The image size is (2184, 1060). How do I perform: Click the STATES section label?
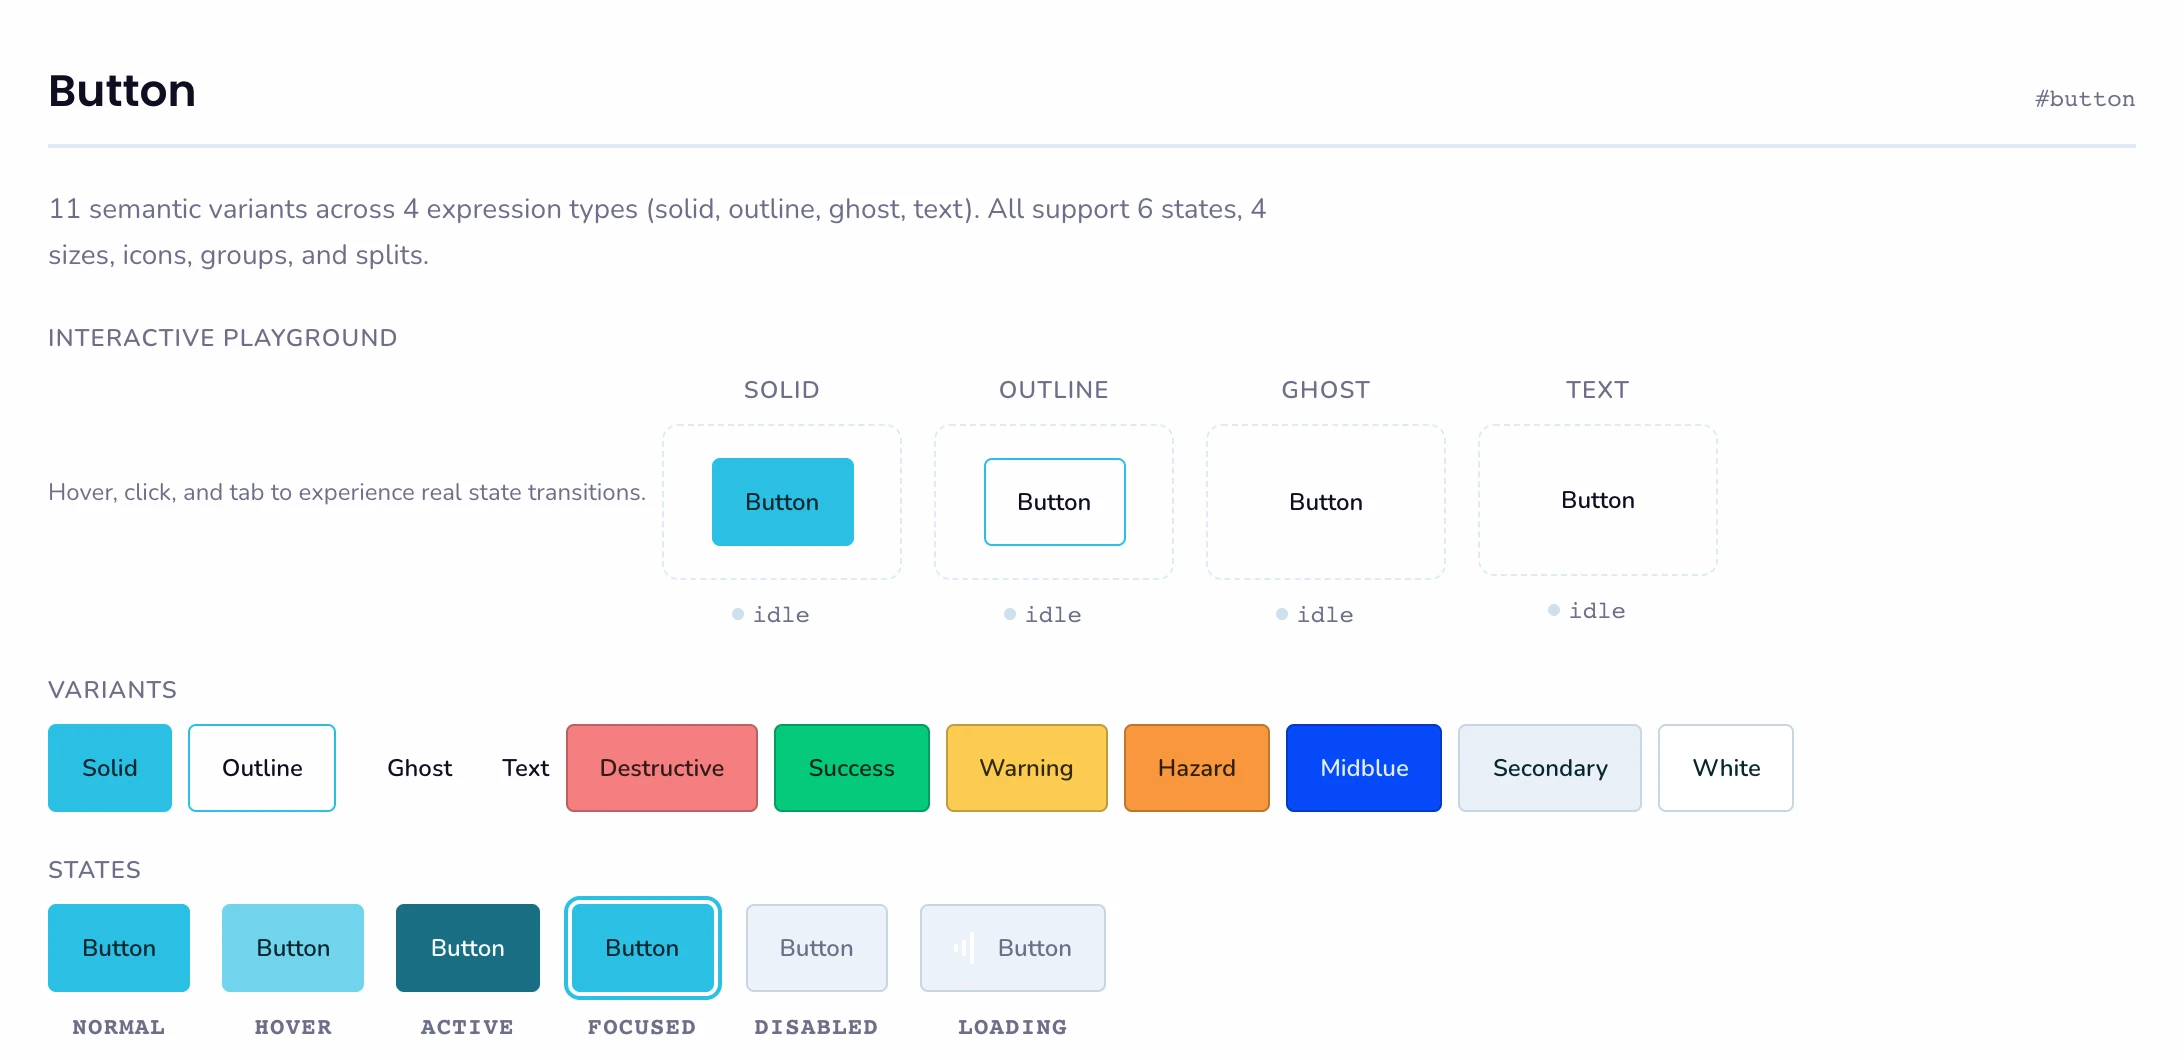[x=95, y=870]
